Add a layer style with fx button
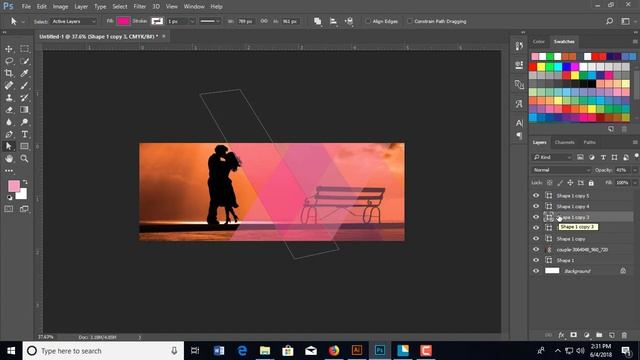The width and height of the screenshot is (640, 360). (561, 335)
